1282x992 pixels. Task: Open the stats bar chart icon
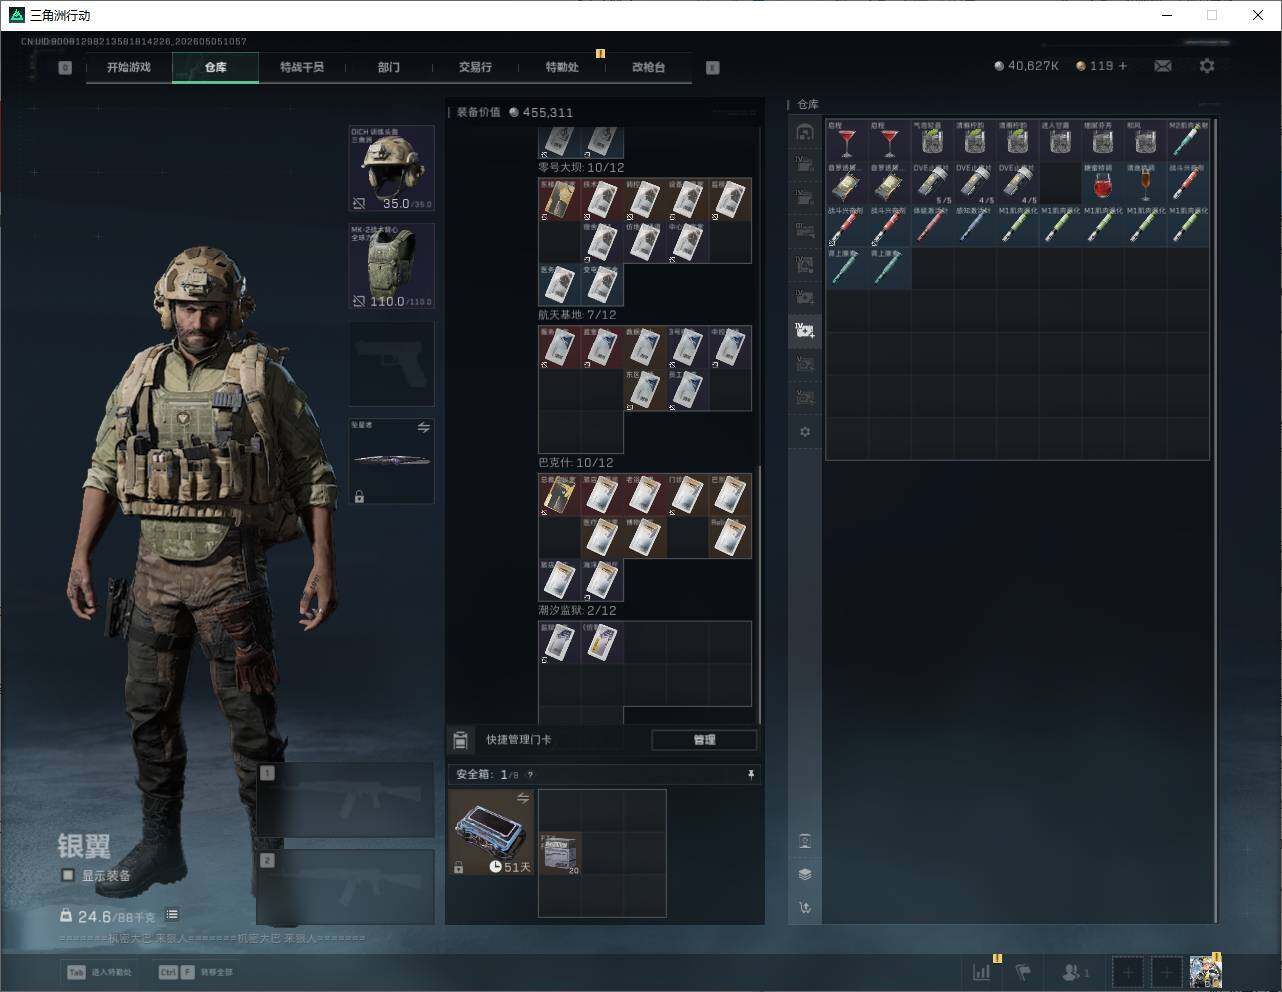[x=983, y=972]
